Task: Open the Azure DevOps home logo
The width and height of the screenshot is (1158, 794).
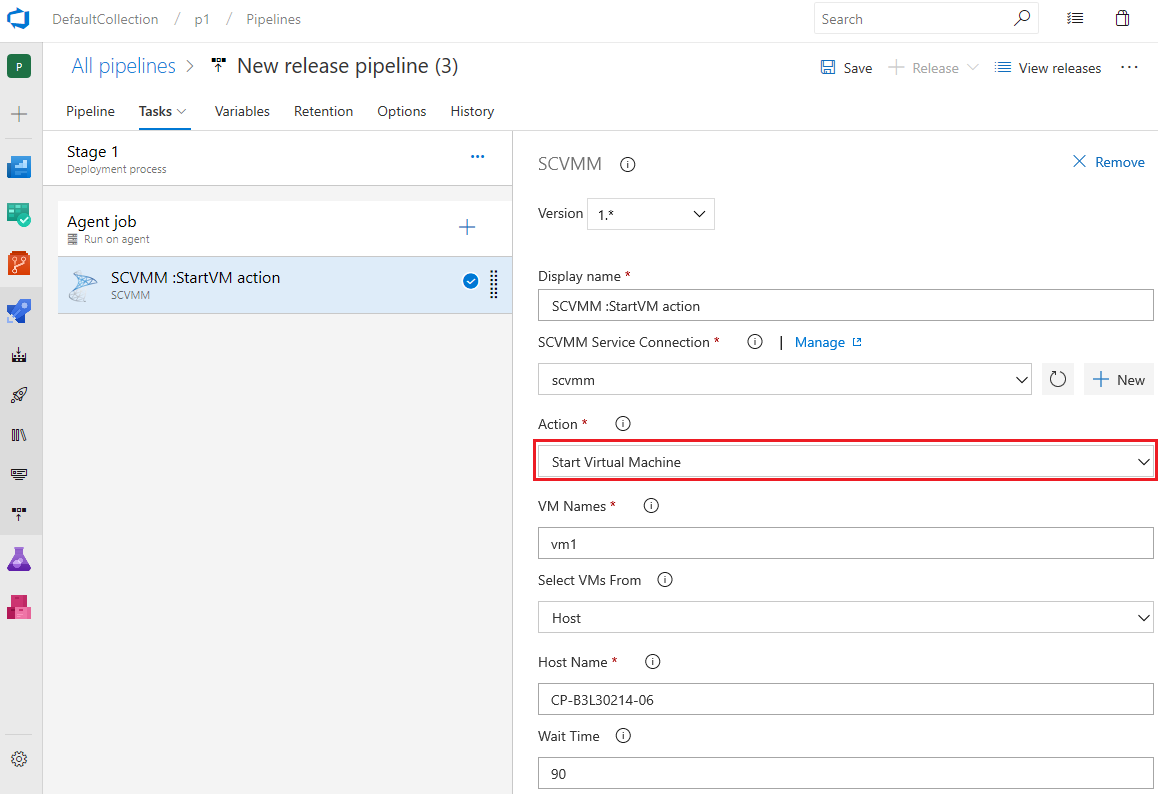Action: coord(18,18)
